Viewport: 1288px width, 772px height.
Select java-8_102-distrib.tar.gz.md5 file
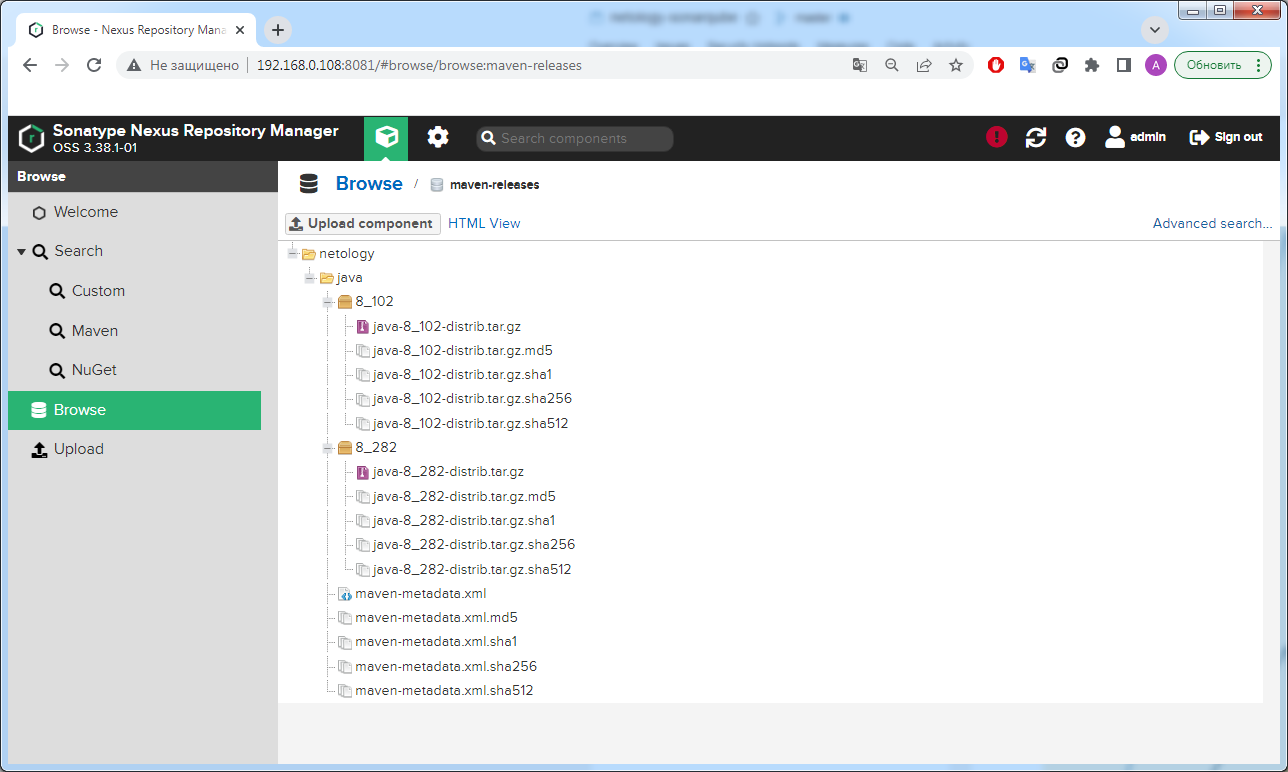pyautogui.click(x=463, y=351)
